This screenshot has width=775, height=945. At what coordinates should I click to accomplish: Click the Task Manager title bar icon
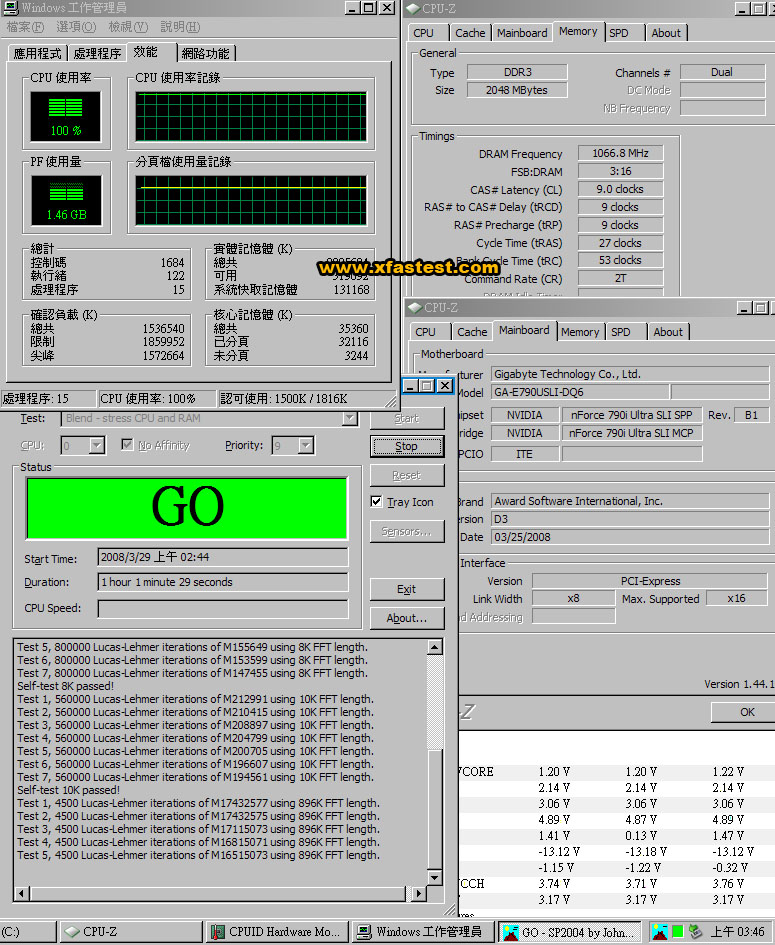pyautogui.click(x=11, y=8)
